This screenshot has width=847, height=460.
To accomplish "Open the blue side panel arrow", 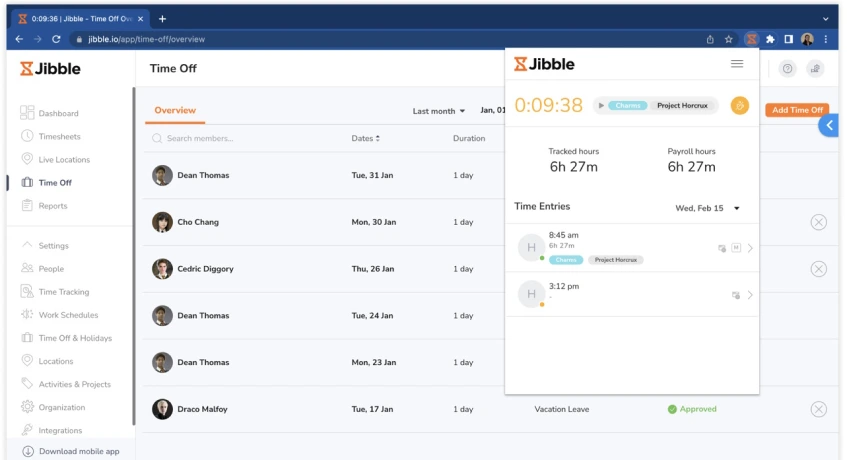I will [829, 125].
